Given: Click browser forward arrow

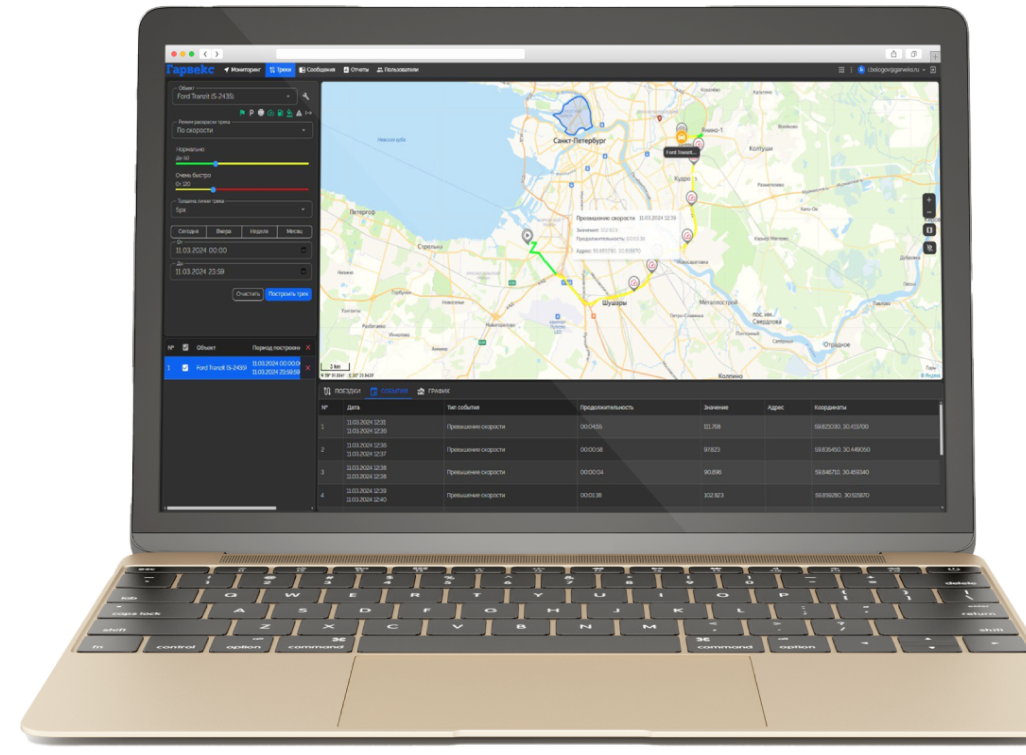Looking at the screenshot, I should click(217, 54).
